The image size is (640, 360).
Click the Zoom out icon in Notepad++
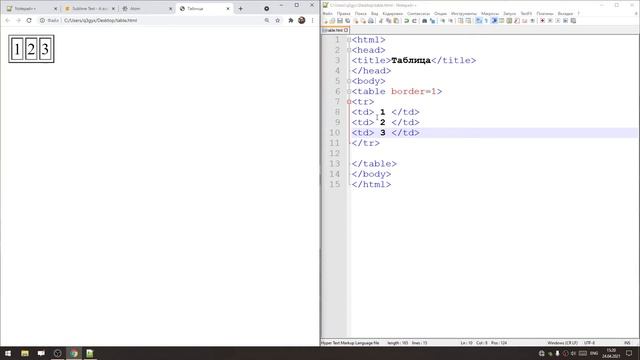451,21
